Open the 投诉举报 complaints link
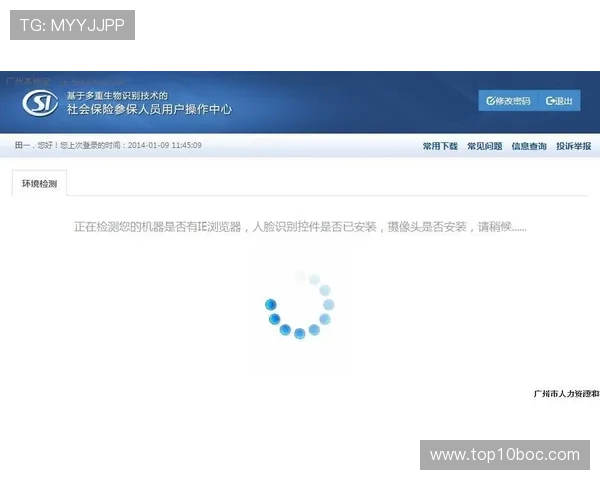Image resolution: width=600 pixels, height=480 pixels. click(x=574, y=146)
